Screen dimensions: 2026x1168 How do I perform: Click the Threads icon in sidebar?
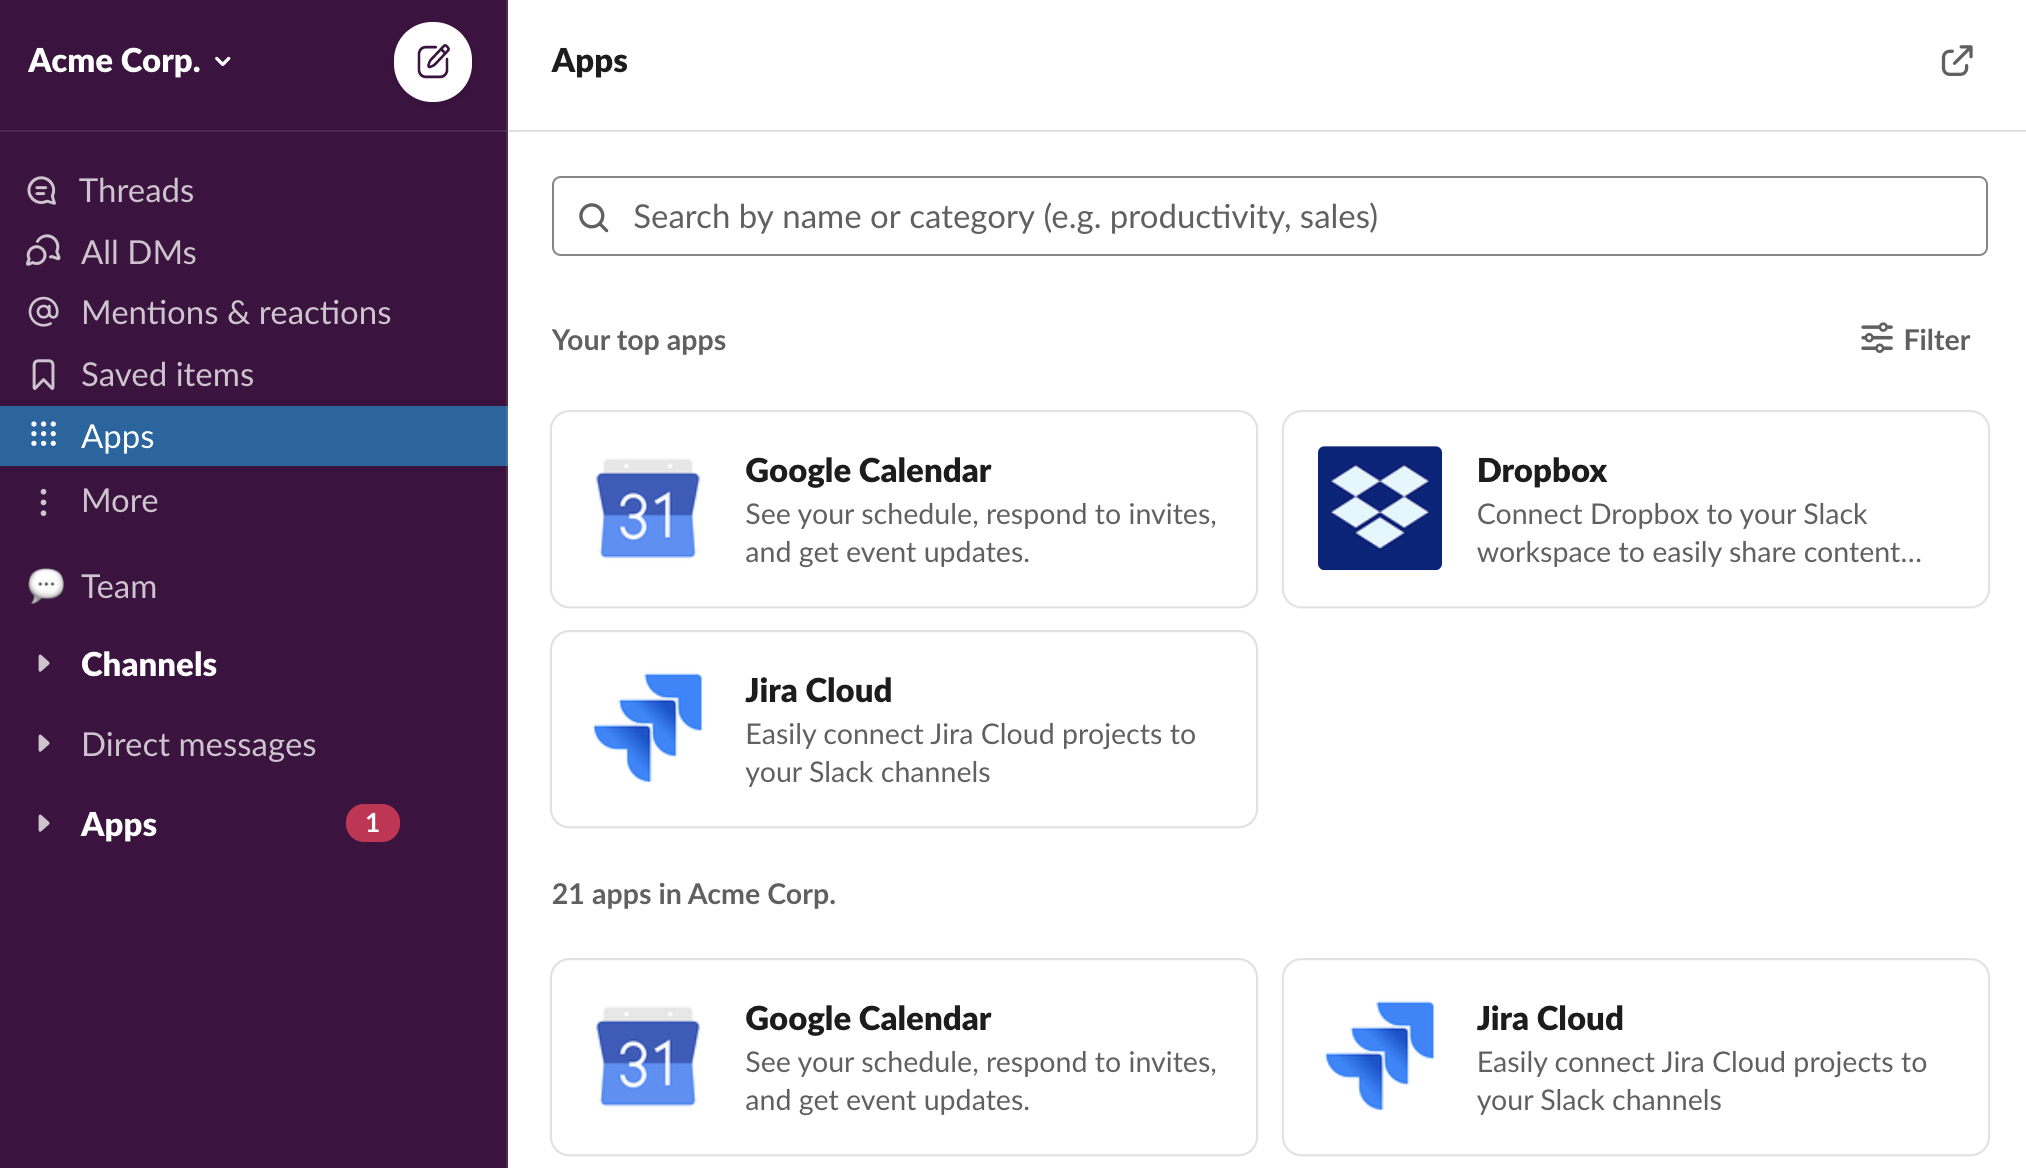coord(42,189)
